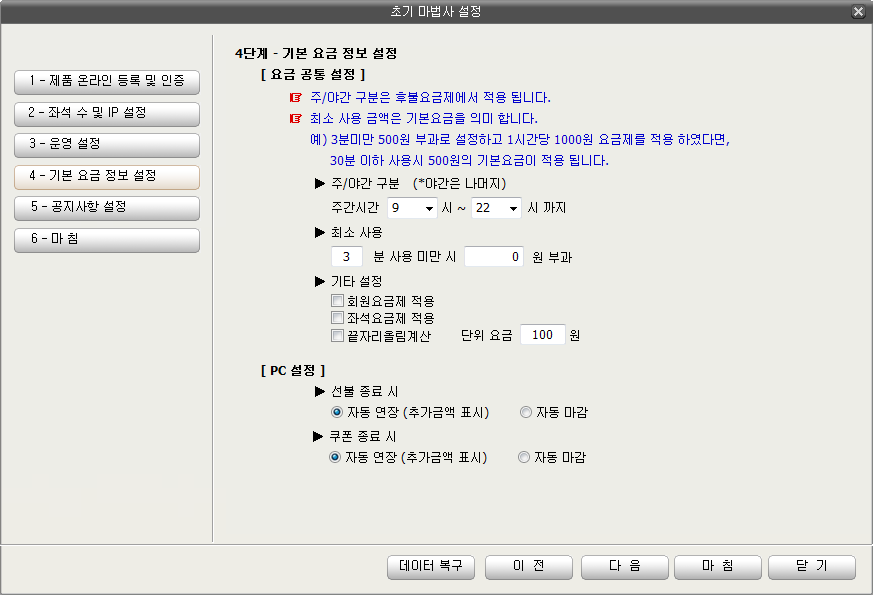Click the 단위 요금 field showing 100

pyautogui.click(x=543, y=335)
